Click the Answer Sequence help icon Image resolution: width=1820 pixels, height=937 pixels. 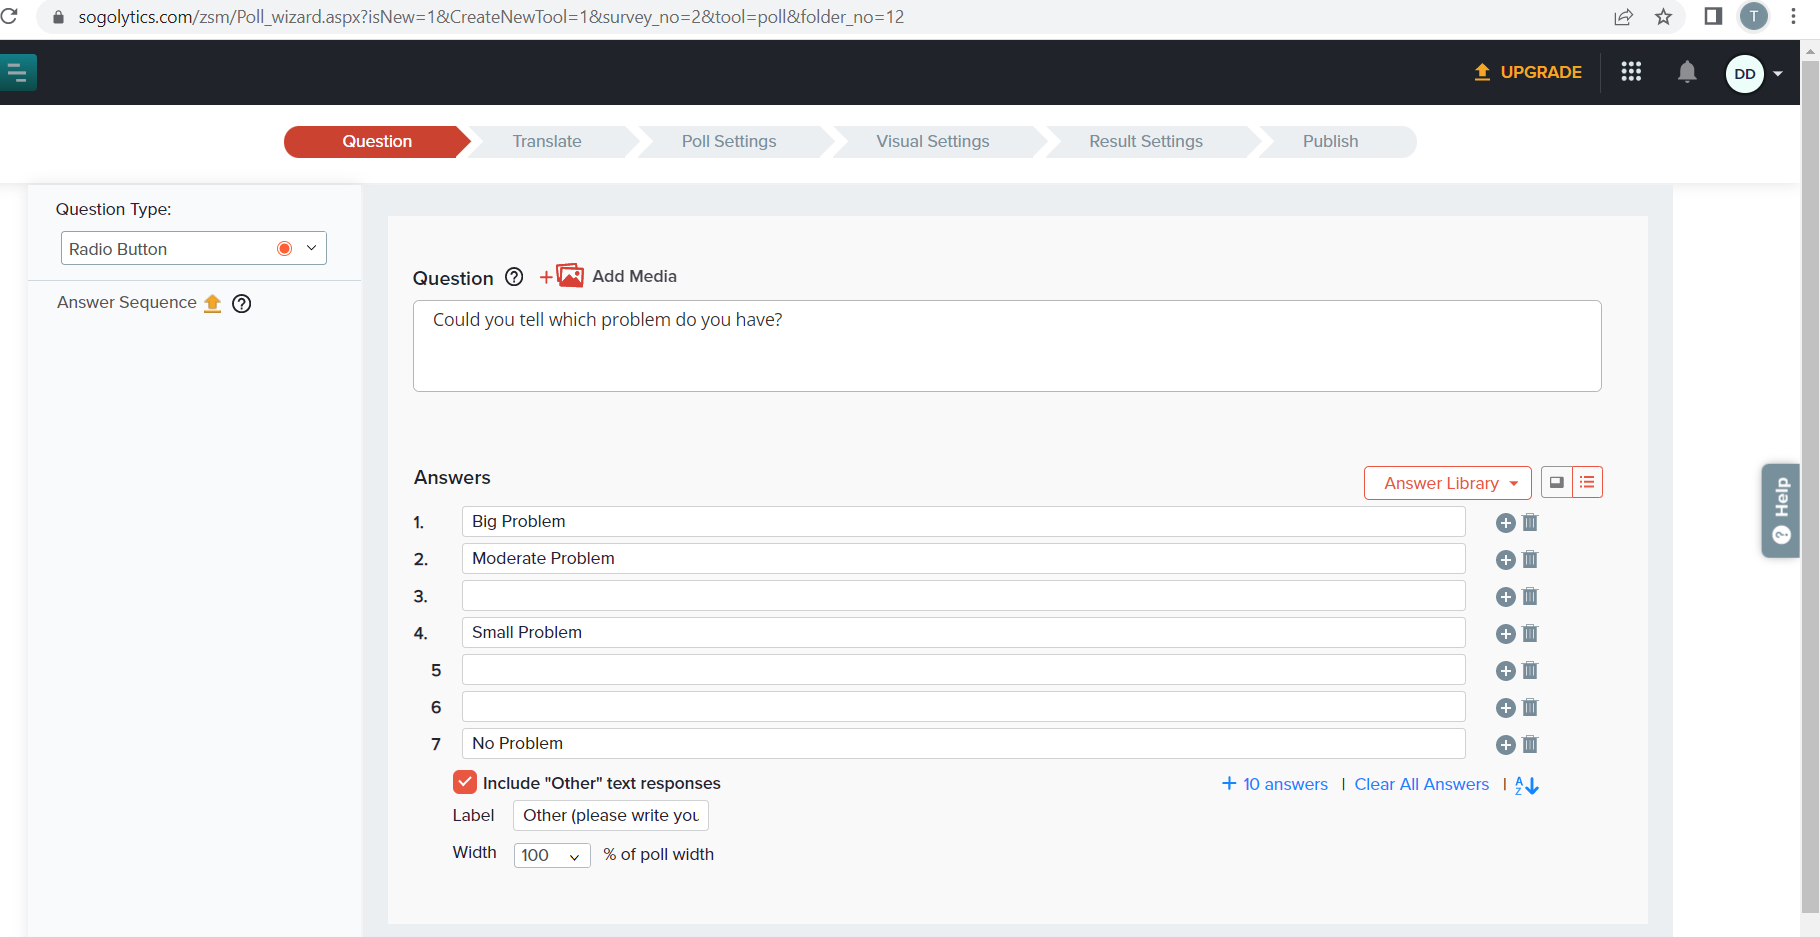241,303
